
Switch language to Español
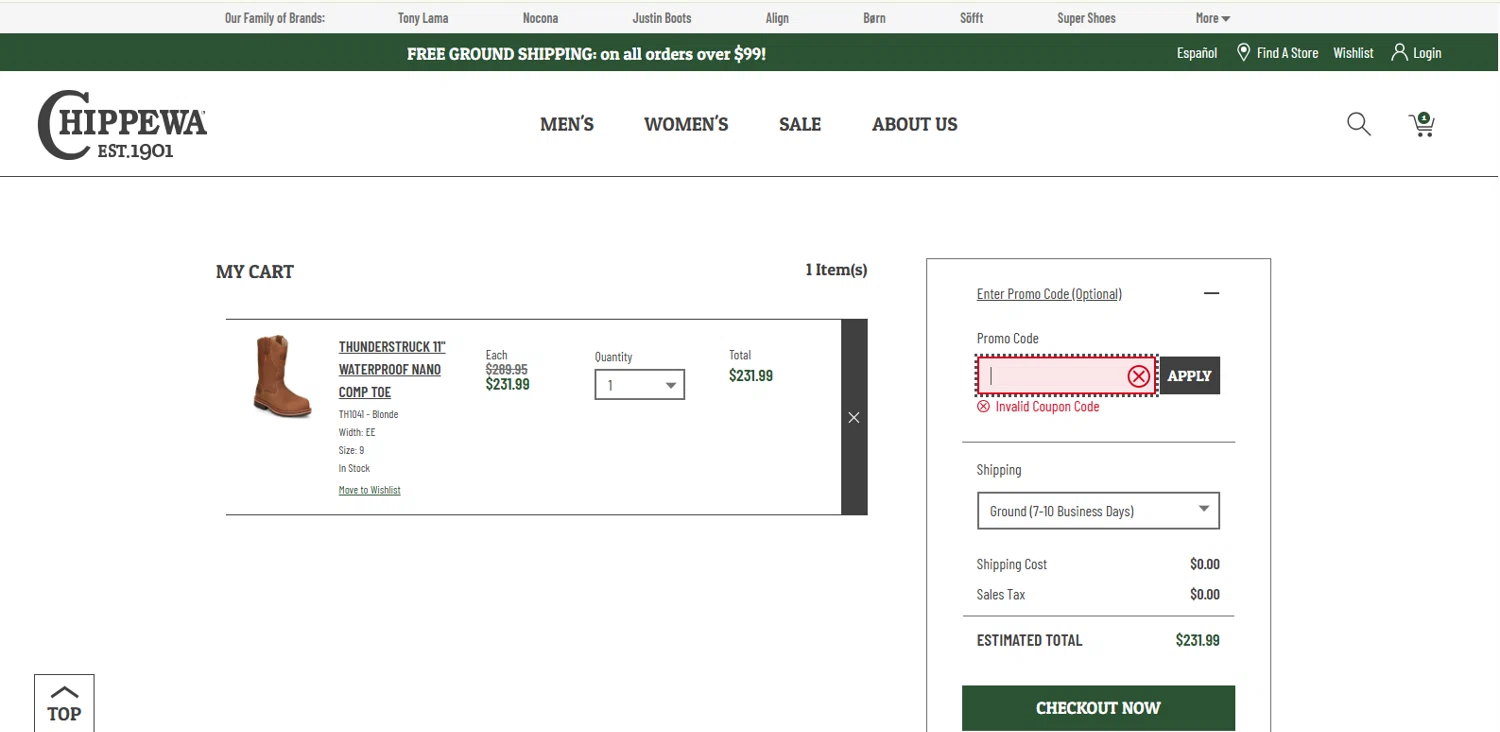point(1197,53)
